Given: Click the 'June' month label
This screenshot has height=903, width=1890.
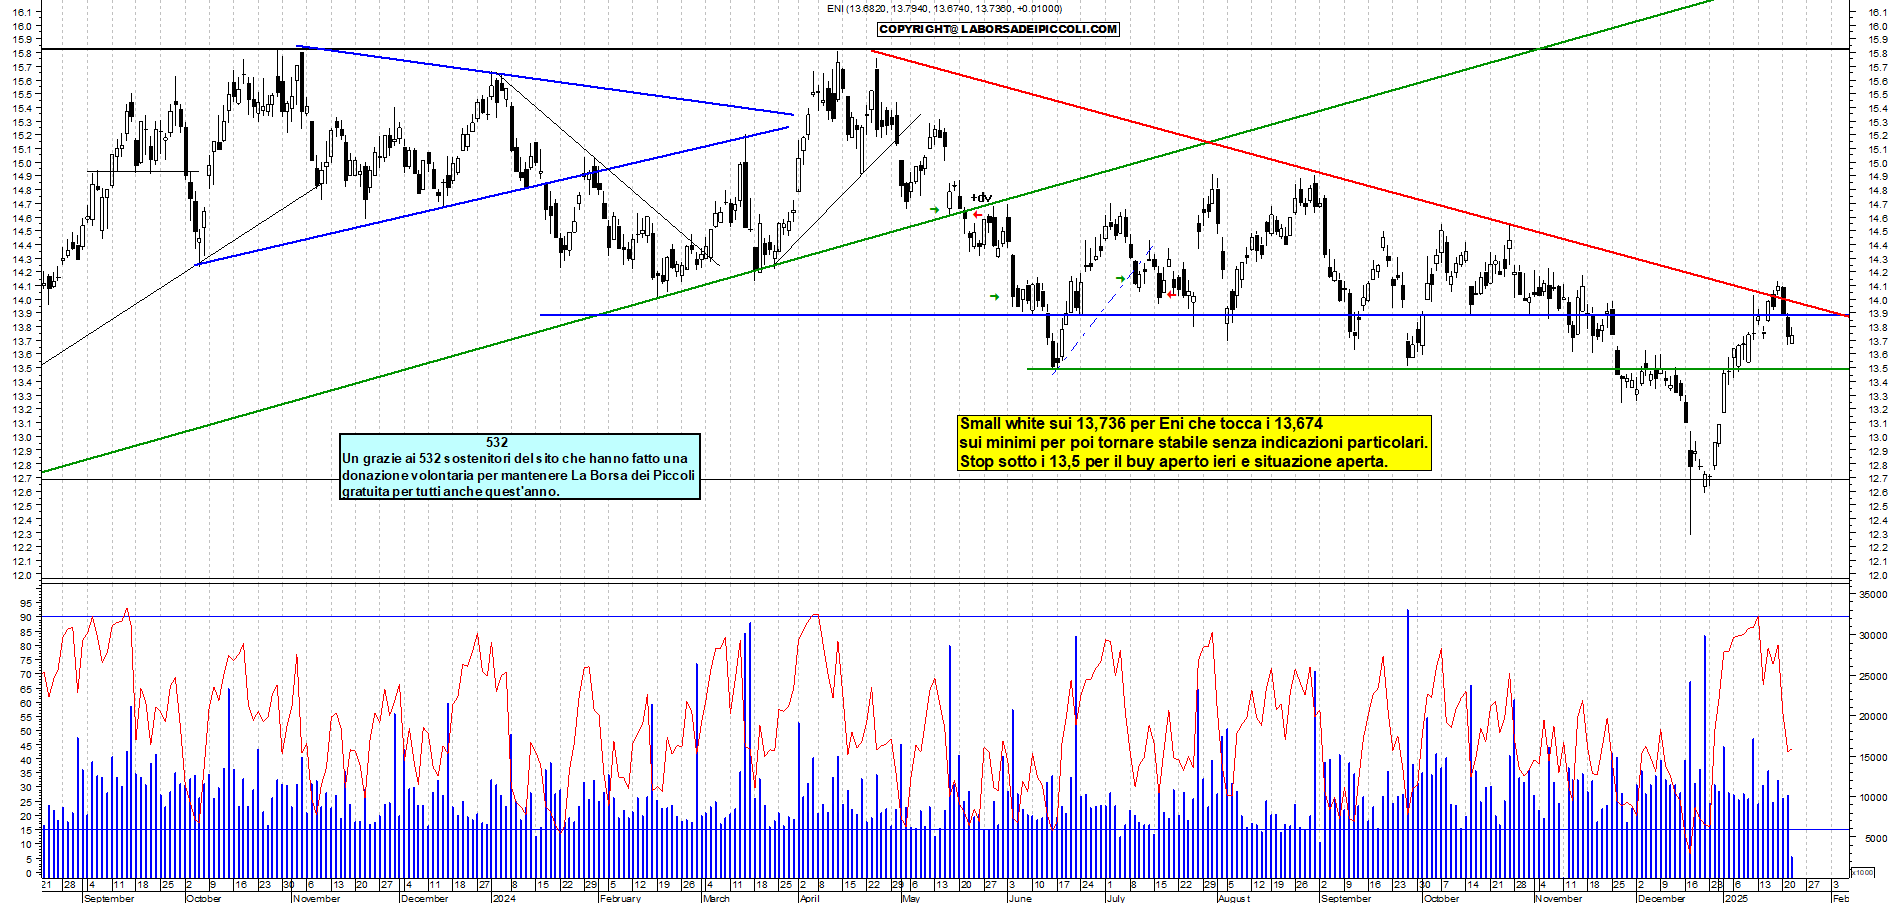Looking at the screenshot, I should (1020, 898).
